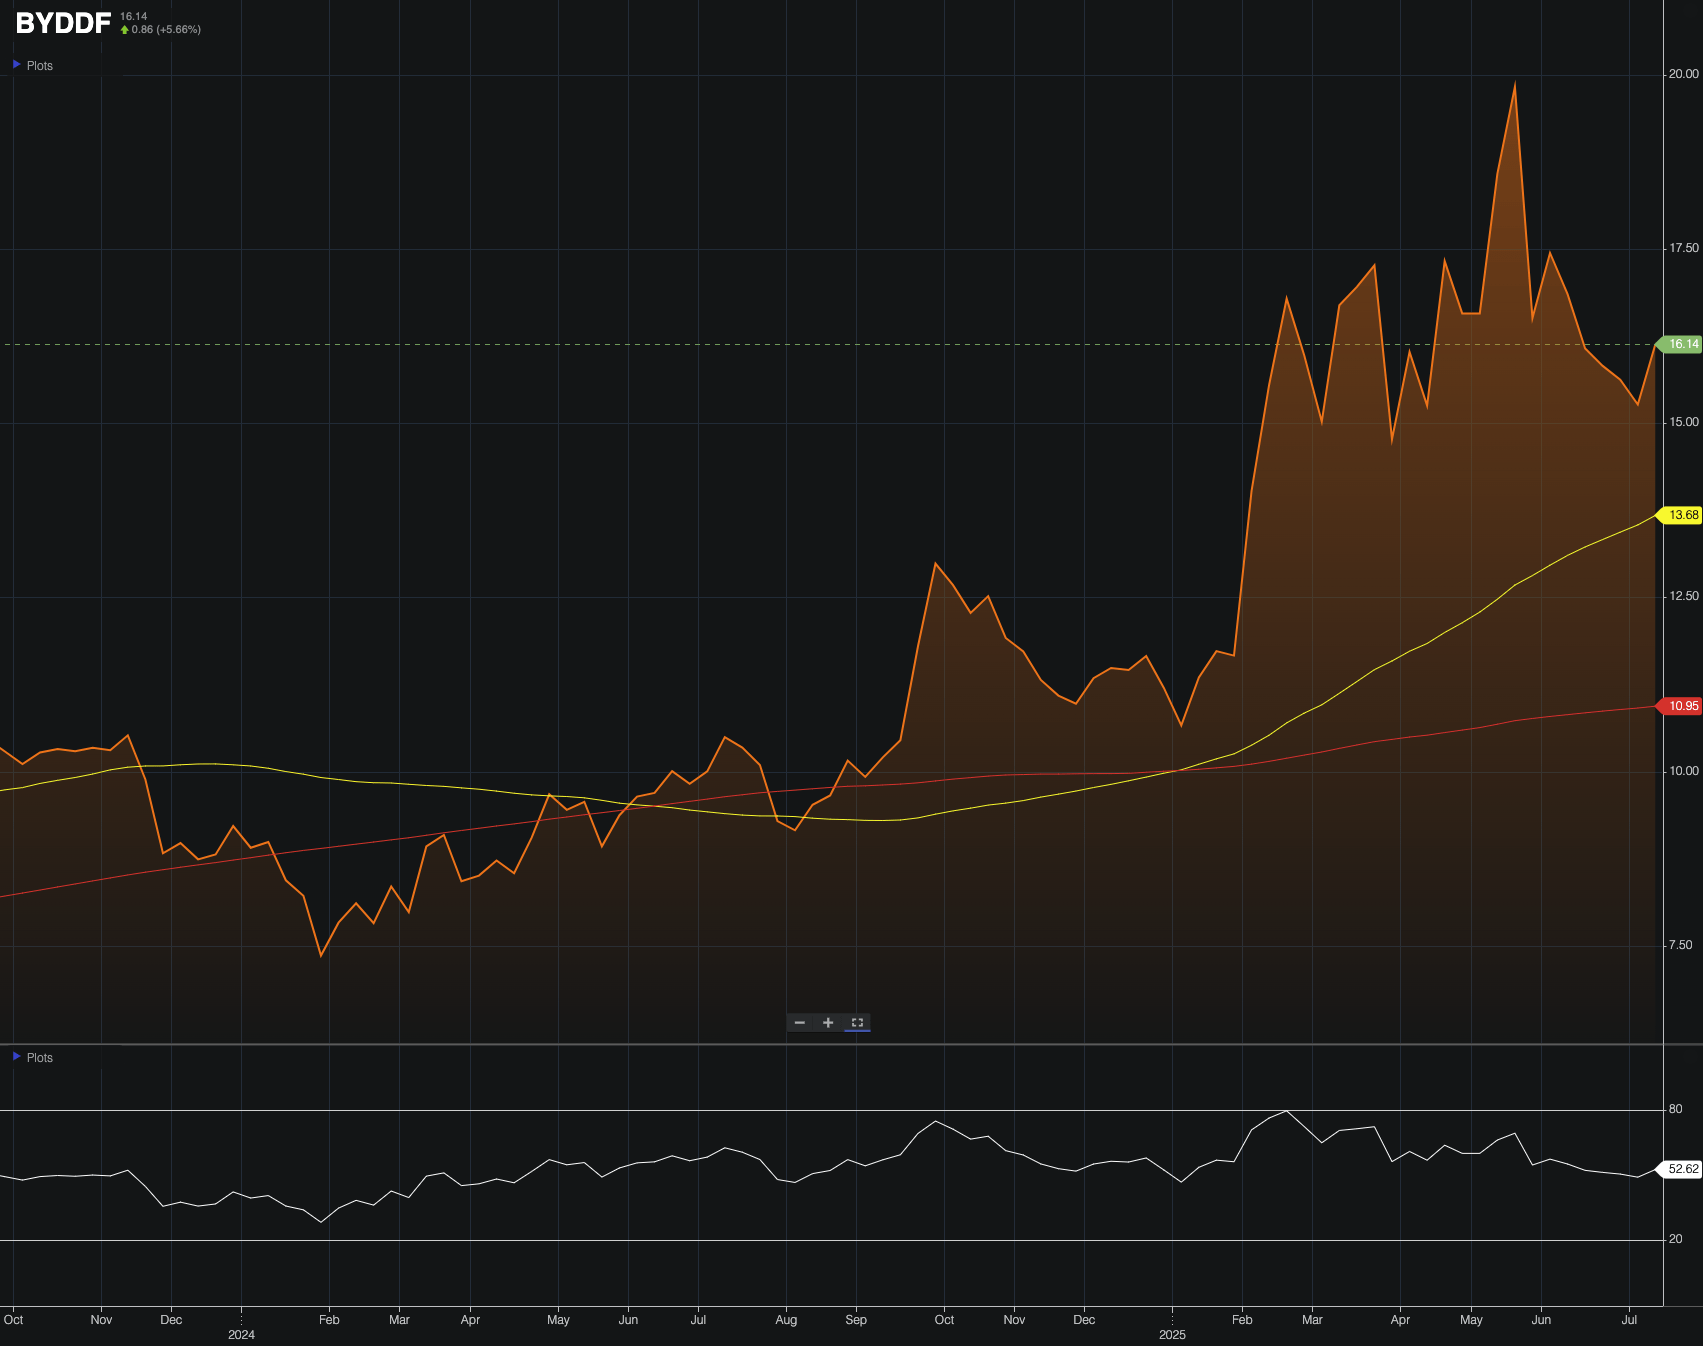Click the dashed green current price line
This screenshot has height=1346, width=1703.
600,343
